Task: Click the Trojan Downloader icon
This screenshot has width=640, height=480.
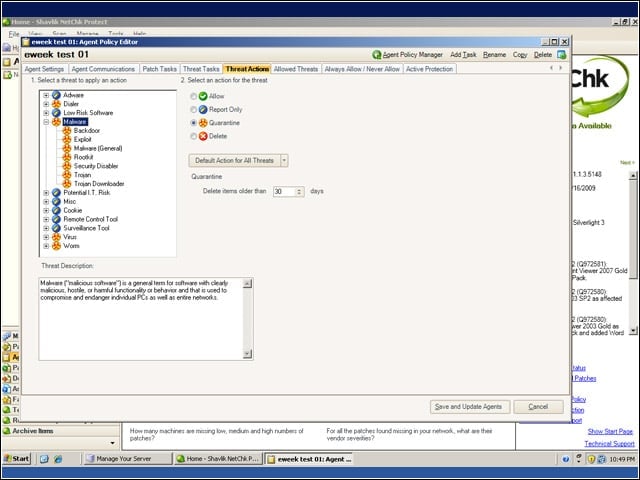Action: [67, 184]
